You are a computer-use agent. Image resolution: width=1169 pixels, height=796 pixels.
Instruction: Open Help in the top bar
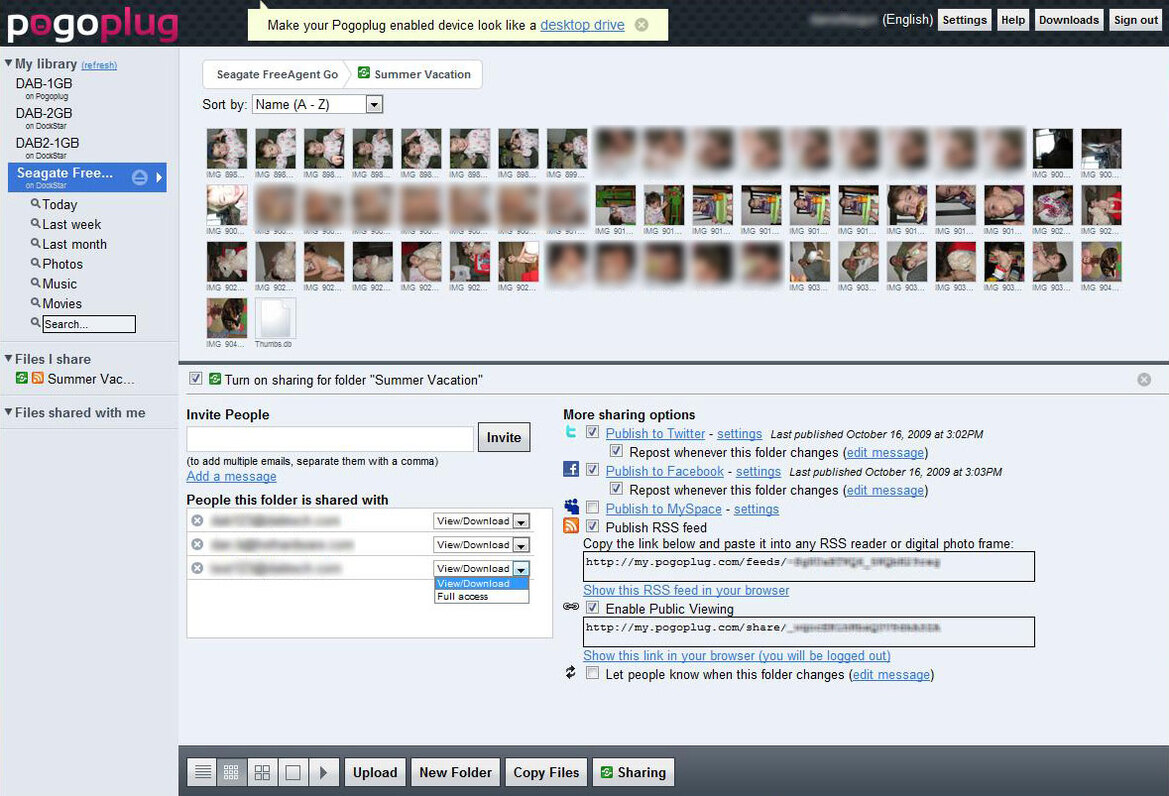coord(1012,20)
